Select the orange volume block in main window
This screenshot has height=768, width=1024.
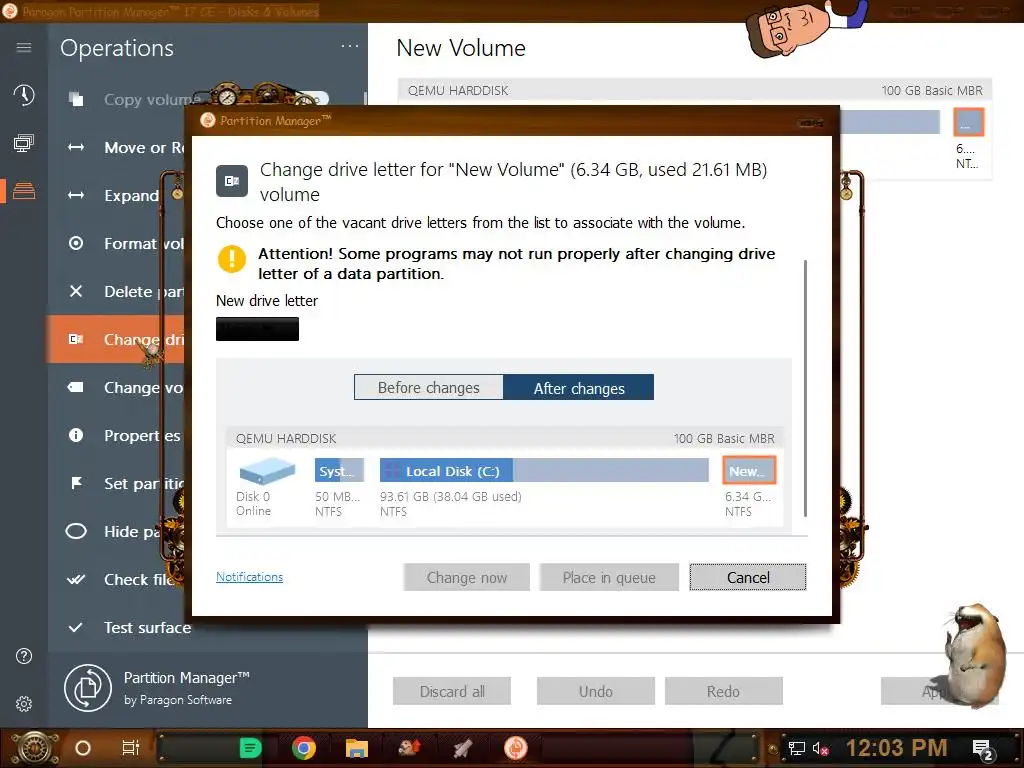[968, 122]
